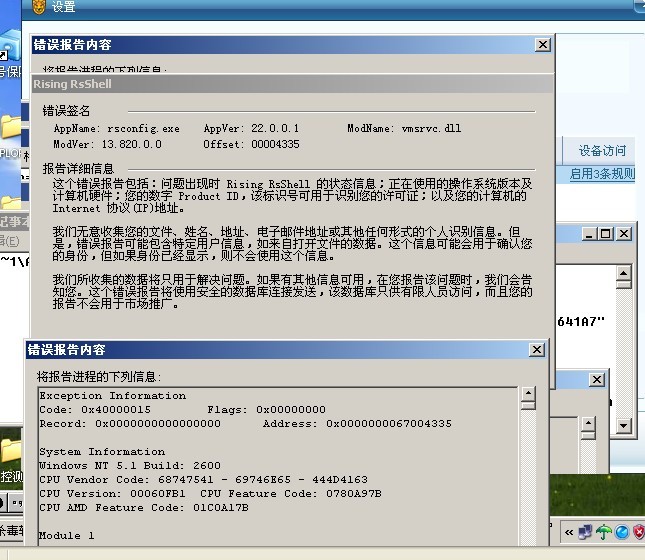Click the 记事本 window title bar
Screen dimensions: 645x560
pyautogui.click(x=14, y=222)
